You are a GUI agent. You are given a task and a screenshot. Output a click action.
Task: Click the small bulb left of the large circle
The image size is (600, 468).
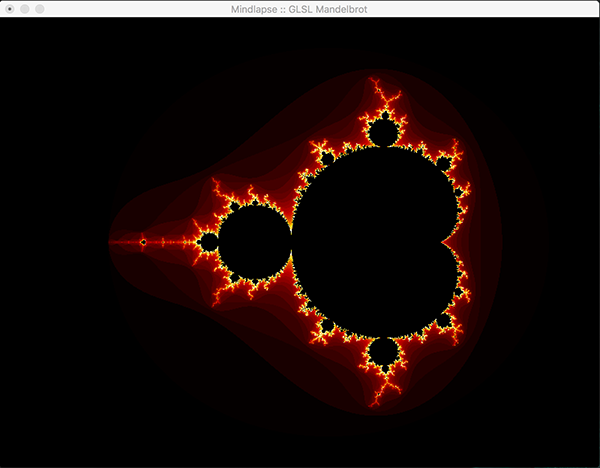208,242
